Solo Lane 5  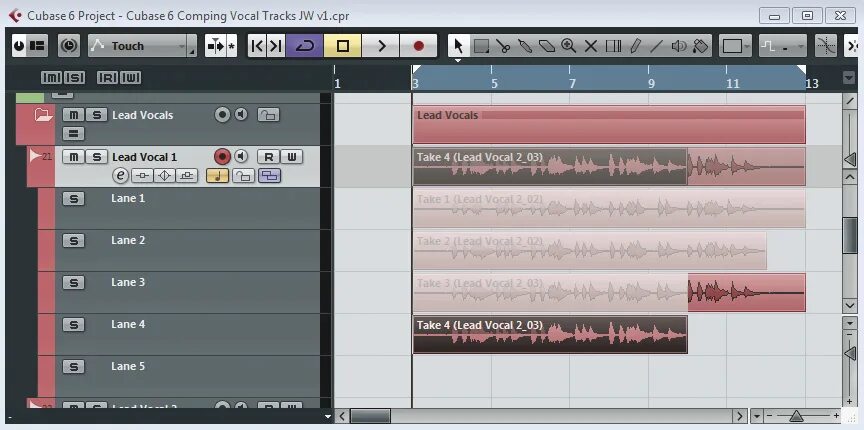tap(73, 367)
